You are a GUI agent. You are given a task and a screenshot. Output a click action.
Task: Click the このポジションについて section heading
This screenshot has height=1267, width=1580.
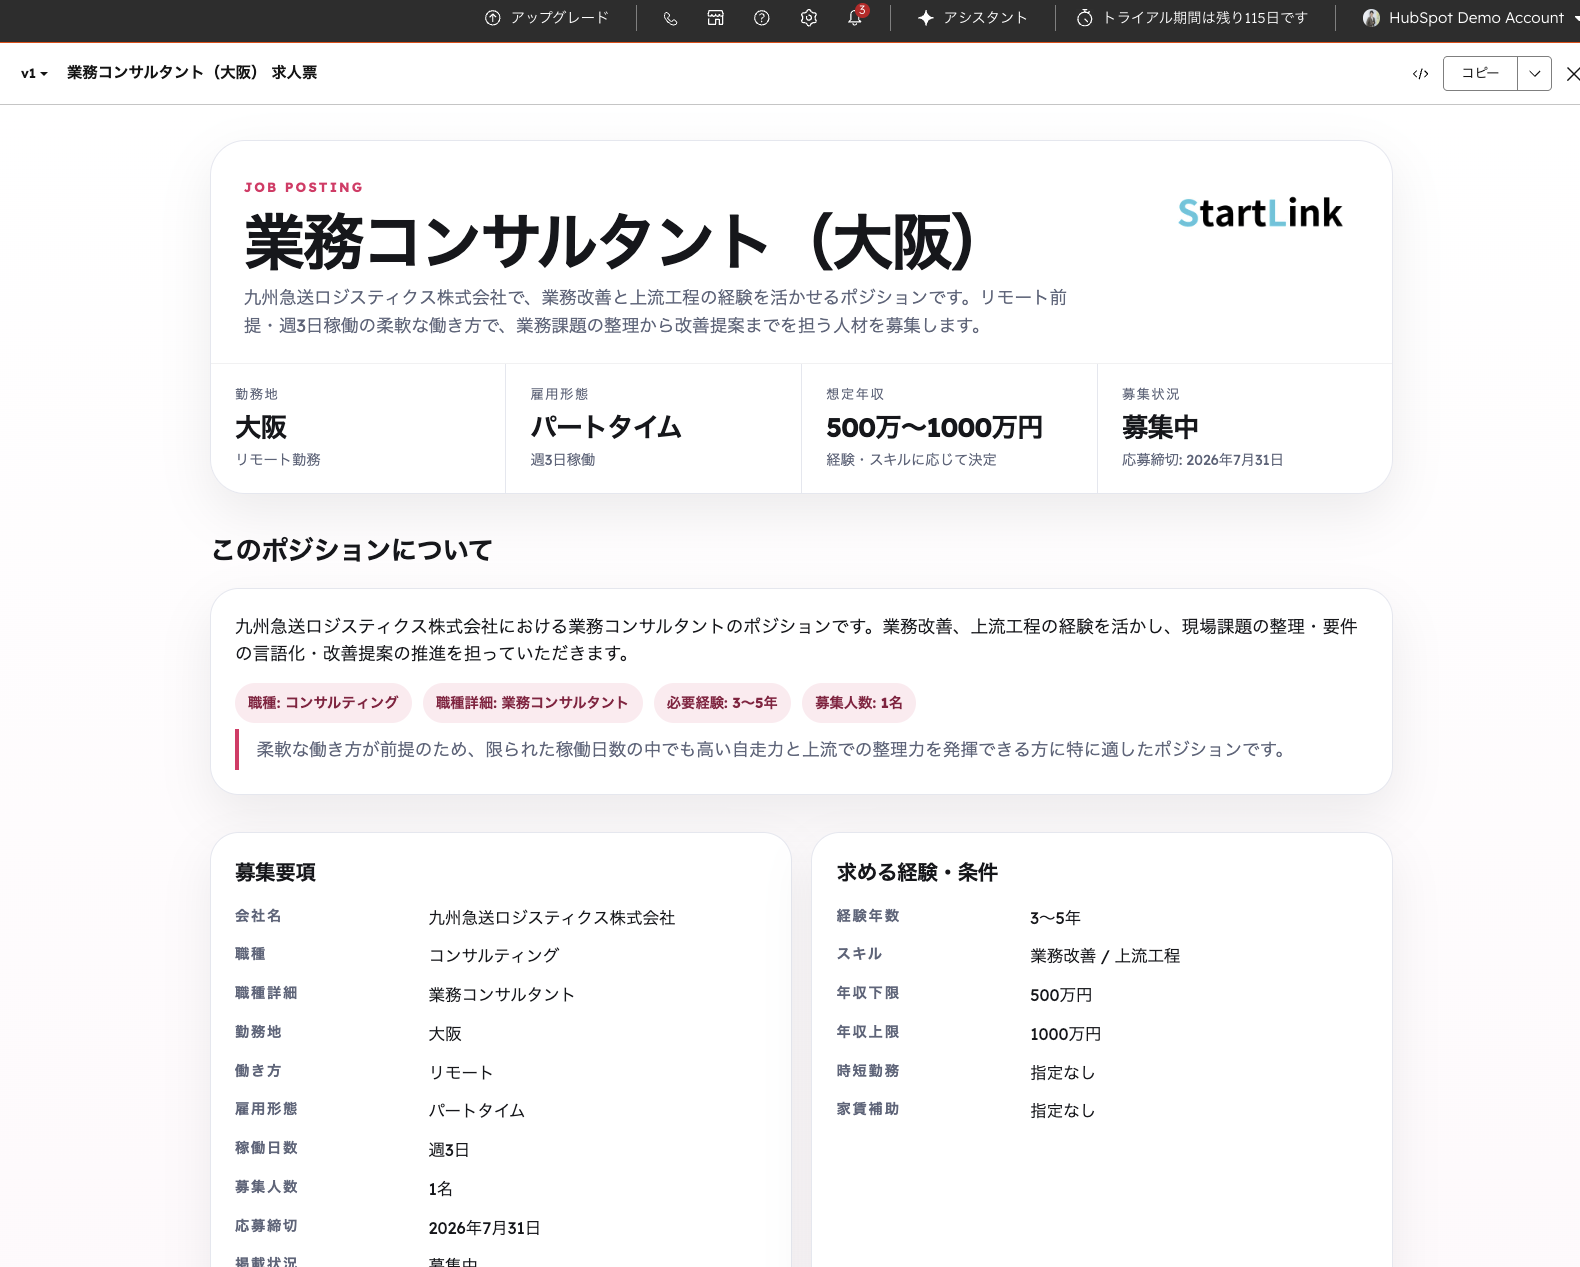point(352,550)
